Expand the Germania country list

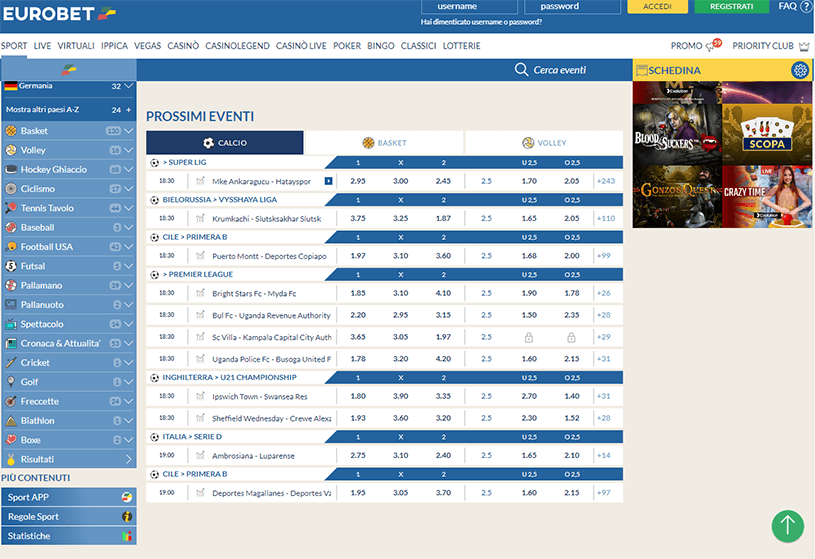coord(128,86)
